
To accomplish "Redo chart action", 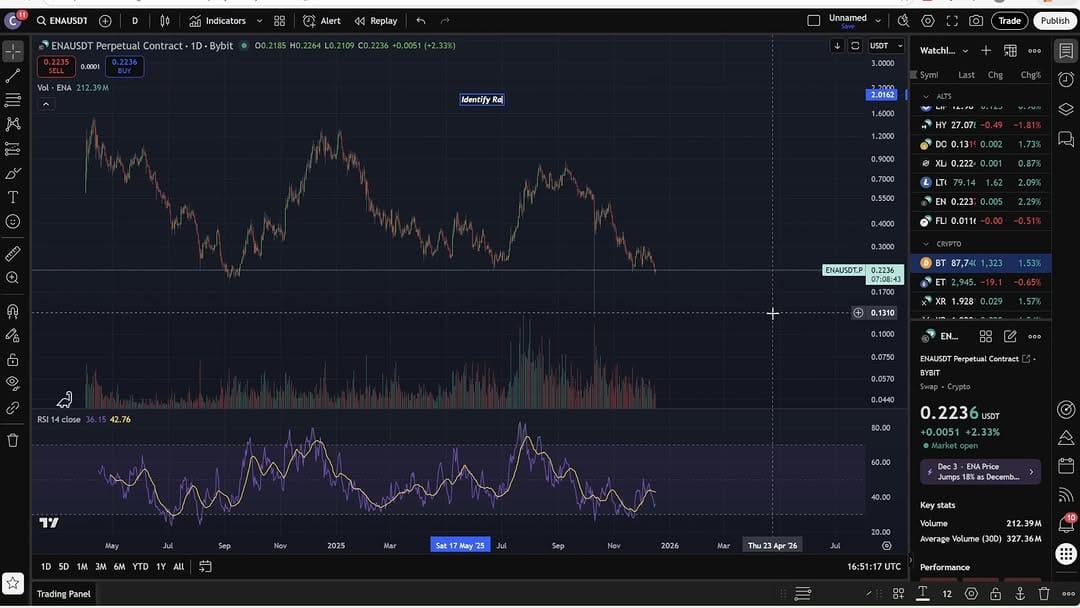I will click(x=445, y=21).
